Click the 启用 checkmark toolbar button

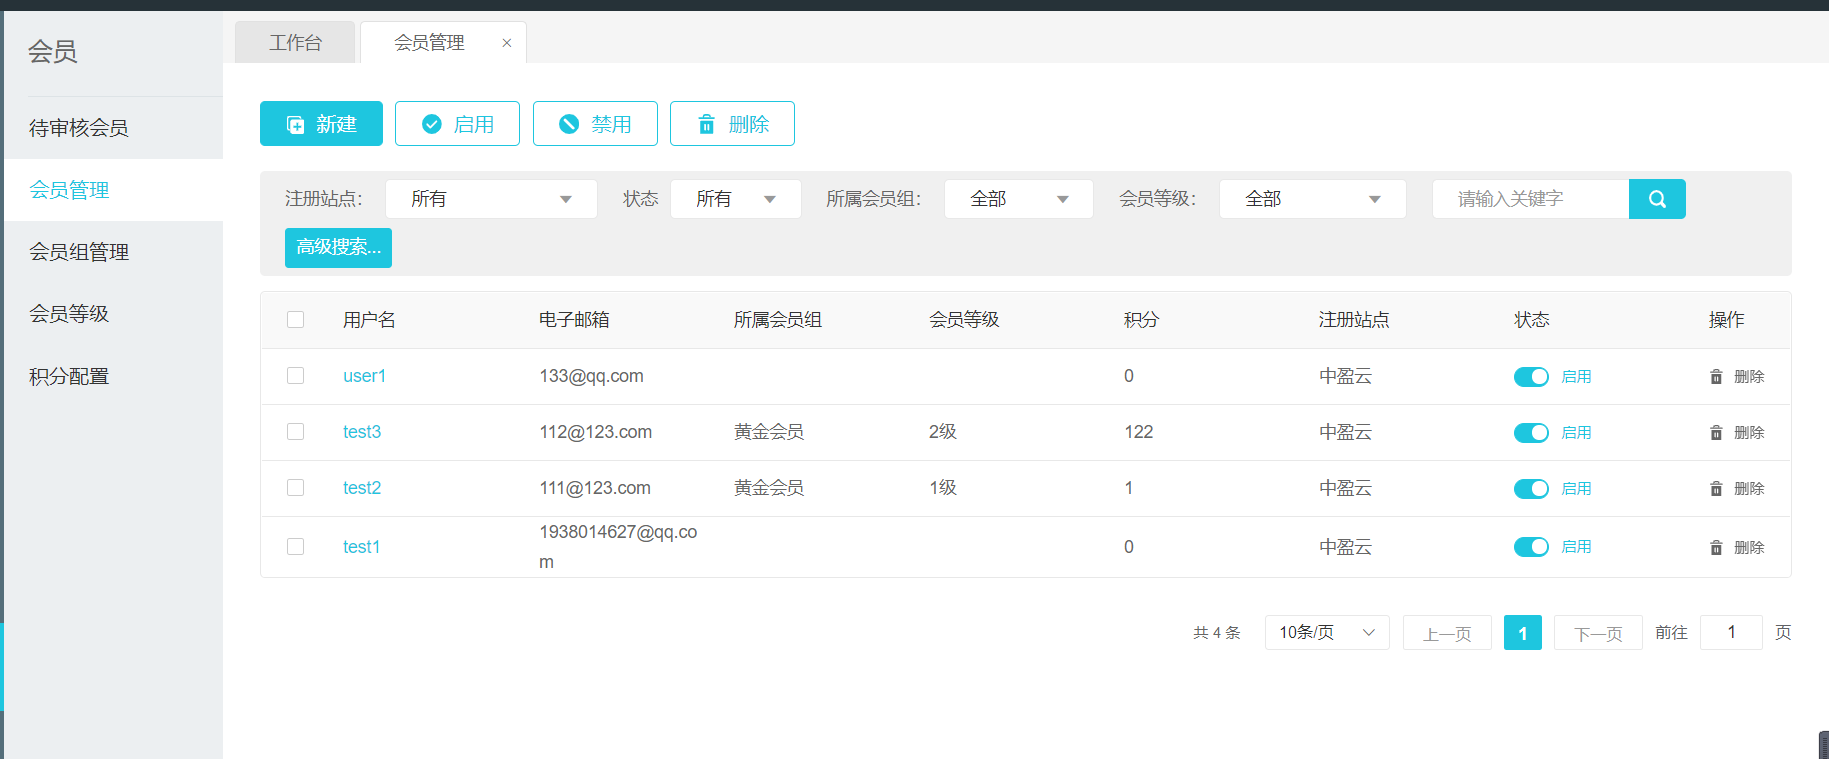(457, 124)
